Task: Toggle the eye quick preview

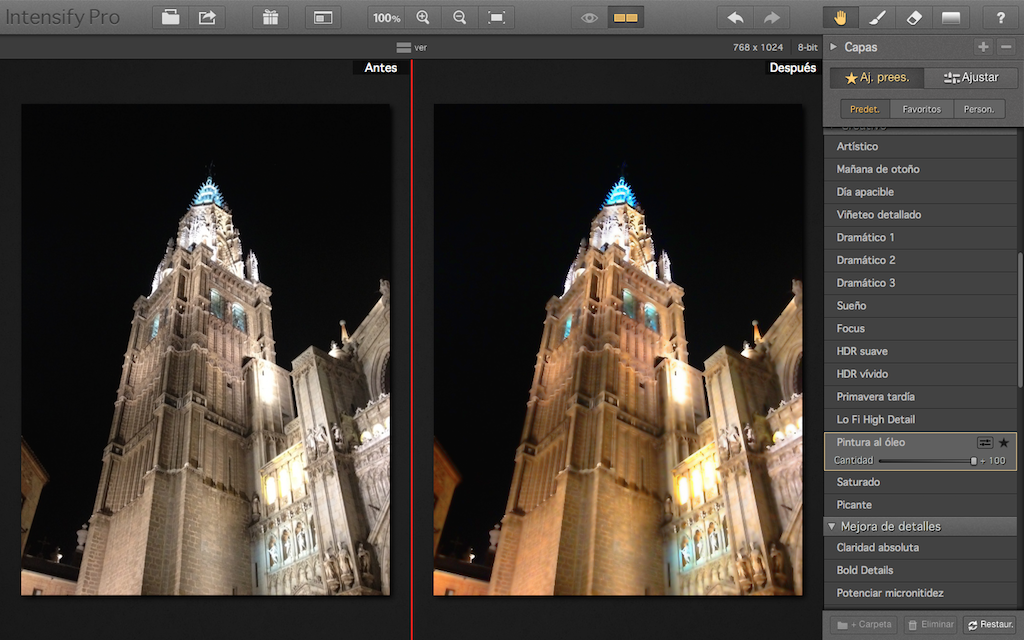Action: point(589,18)
